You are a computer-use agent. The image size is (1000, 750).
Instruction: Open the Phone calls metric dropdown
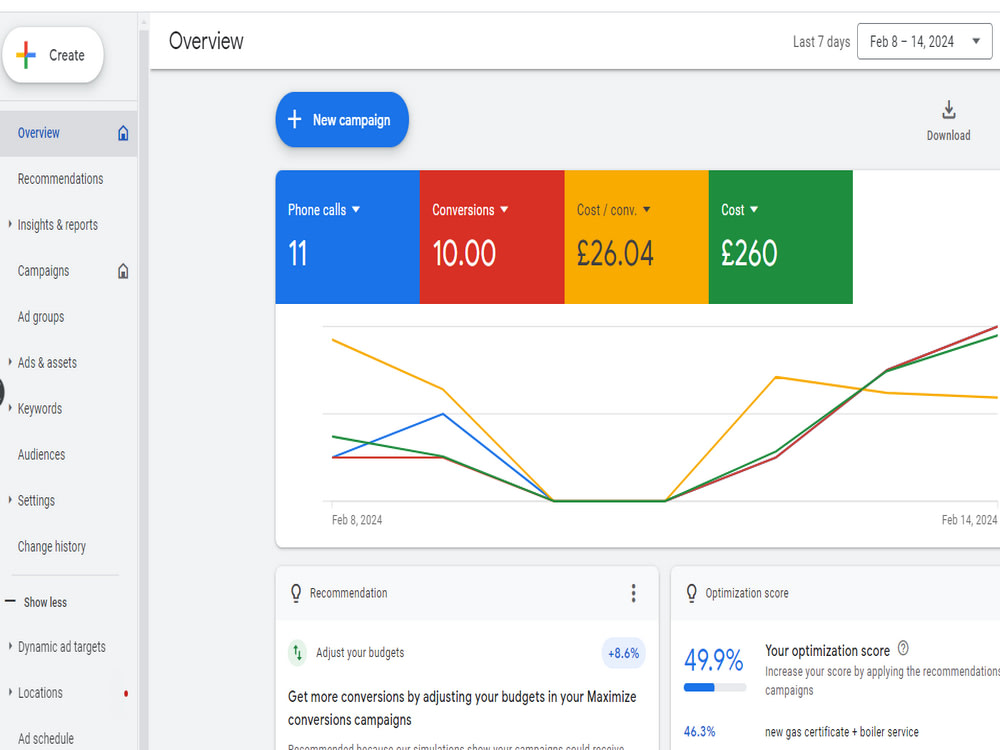324,210
